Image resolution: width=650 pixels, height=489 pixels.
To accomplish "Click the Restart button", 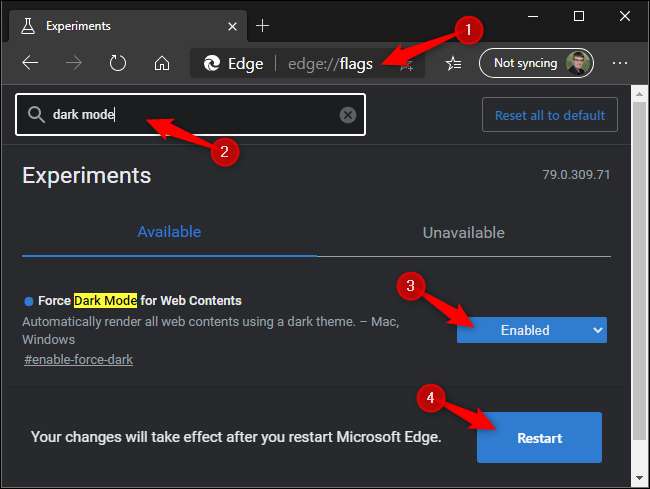I will click(x=539, y=438).
